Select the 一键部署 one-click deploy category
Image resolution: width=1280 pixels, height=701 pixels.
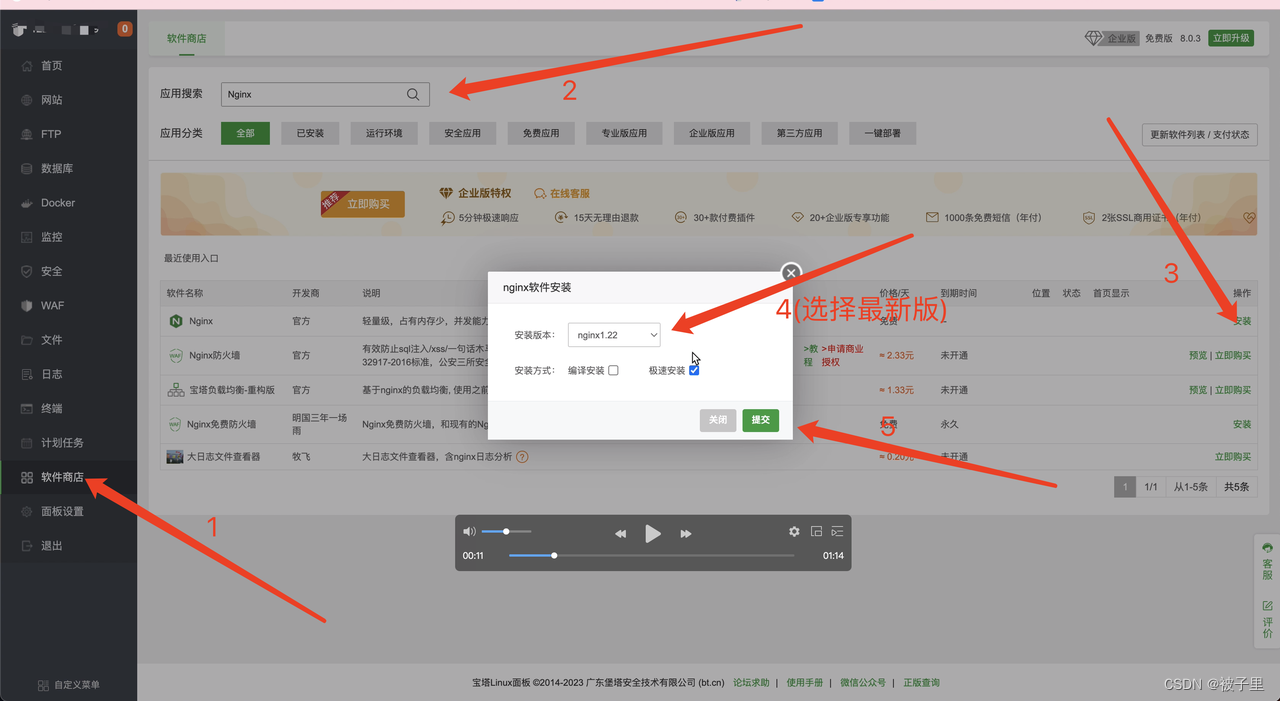coord(883,133)
